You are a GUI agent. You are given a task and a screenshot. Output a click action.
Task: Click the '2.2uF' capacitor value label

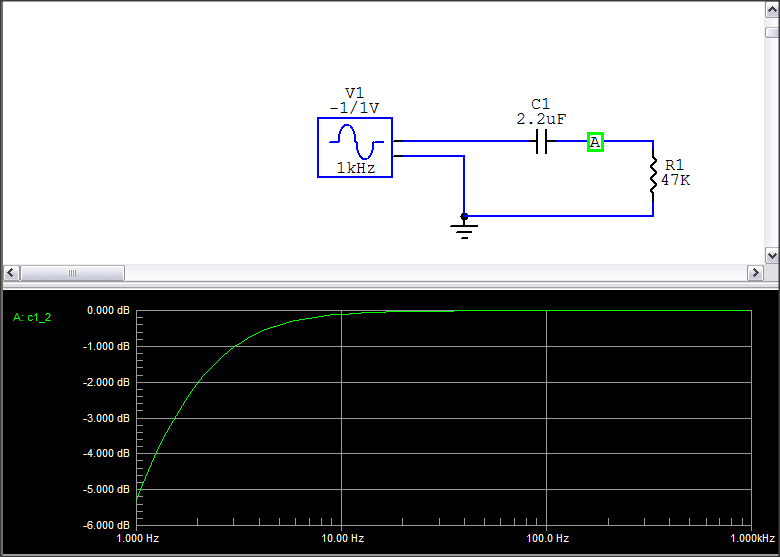click(x=541, y=119)
